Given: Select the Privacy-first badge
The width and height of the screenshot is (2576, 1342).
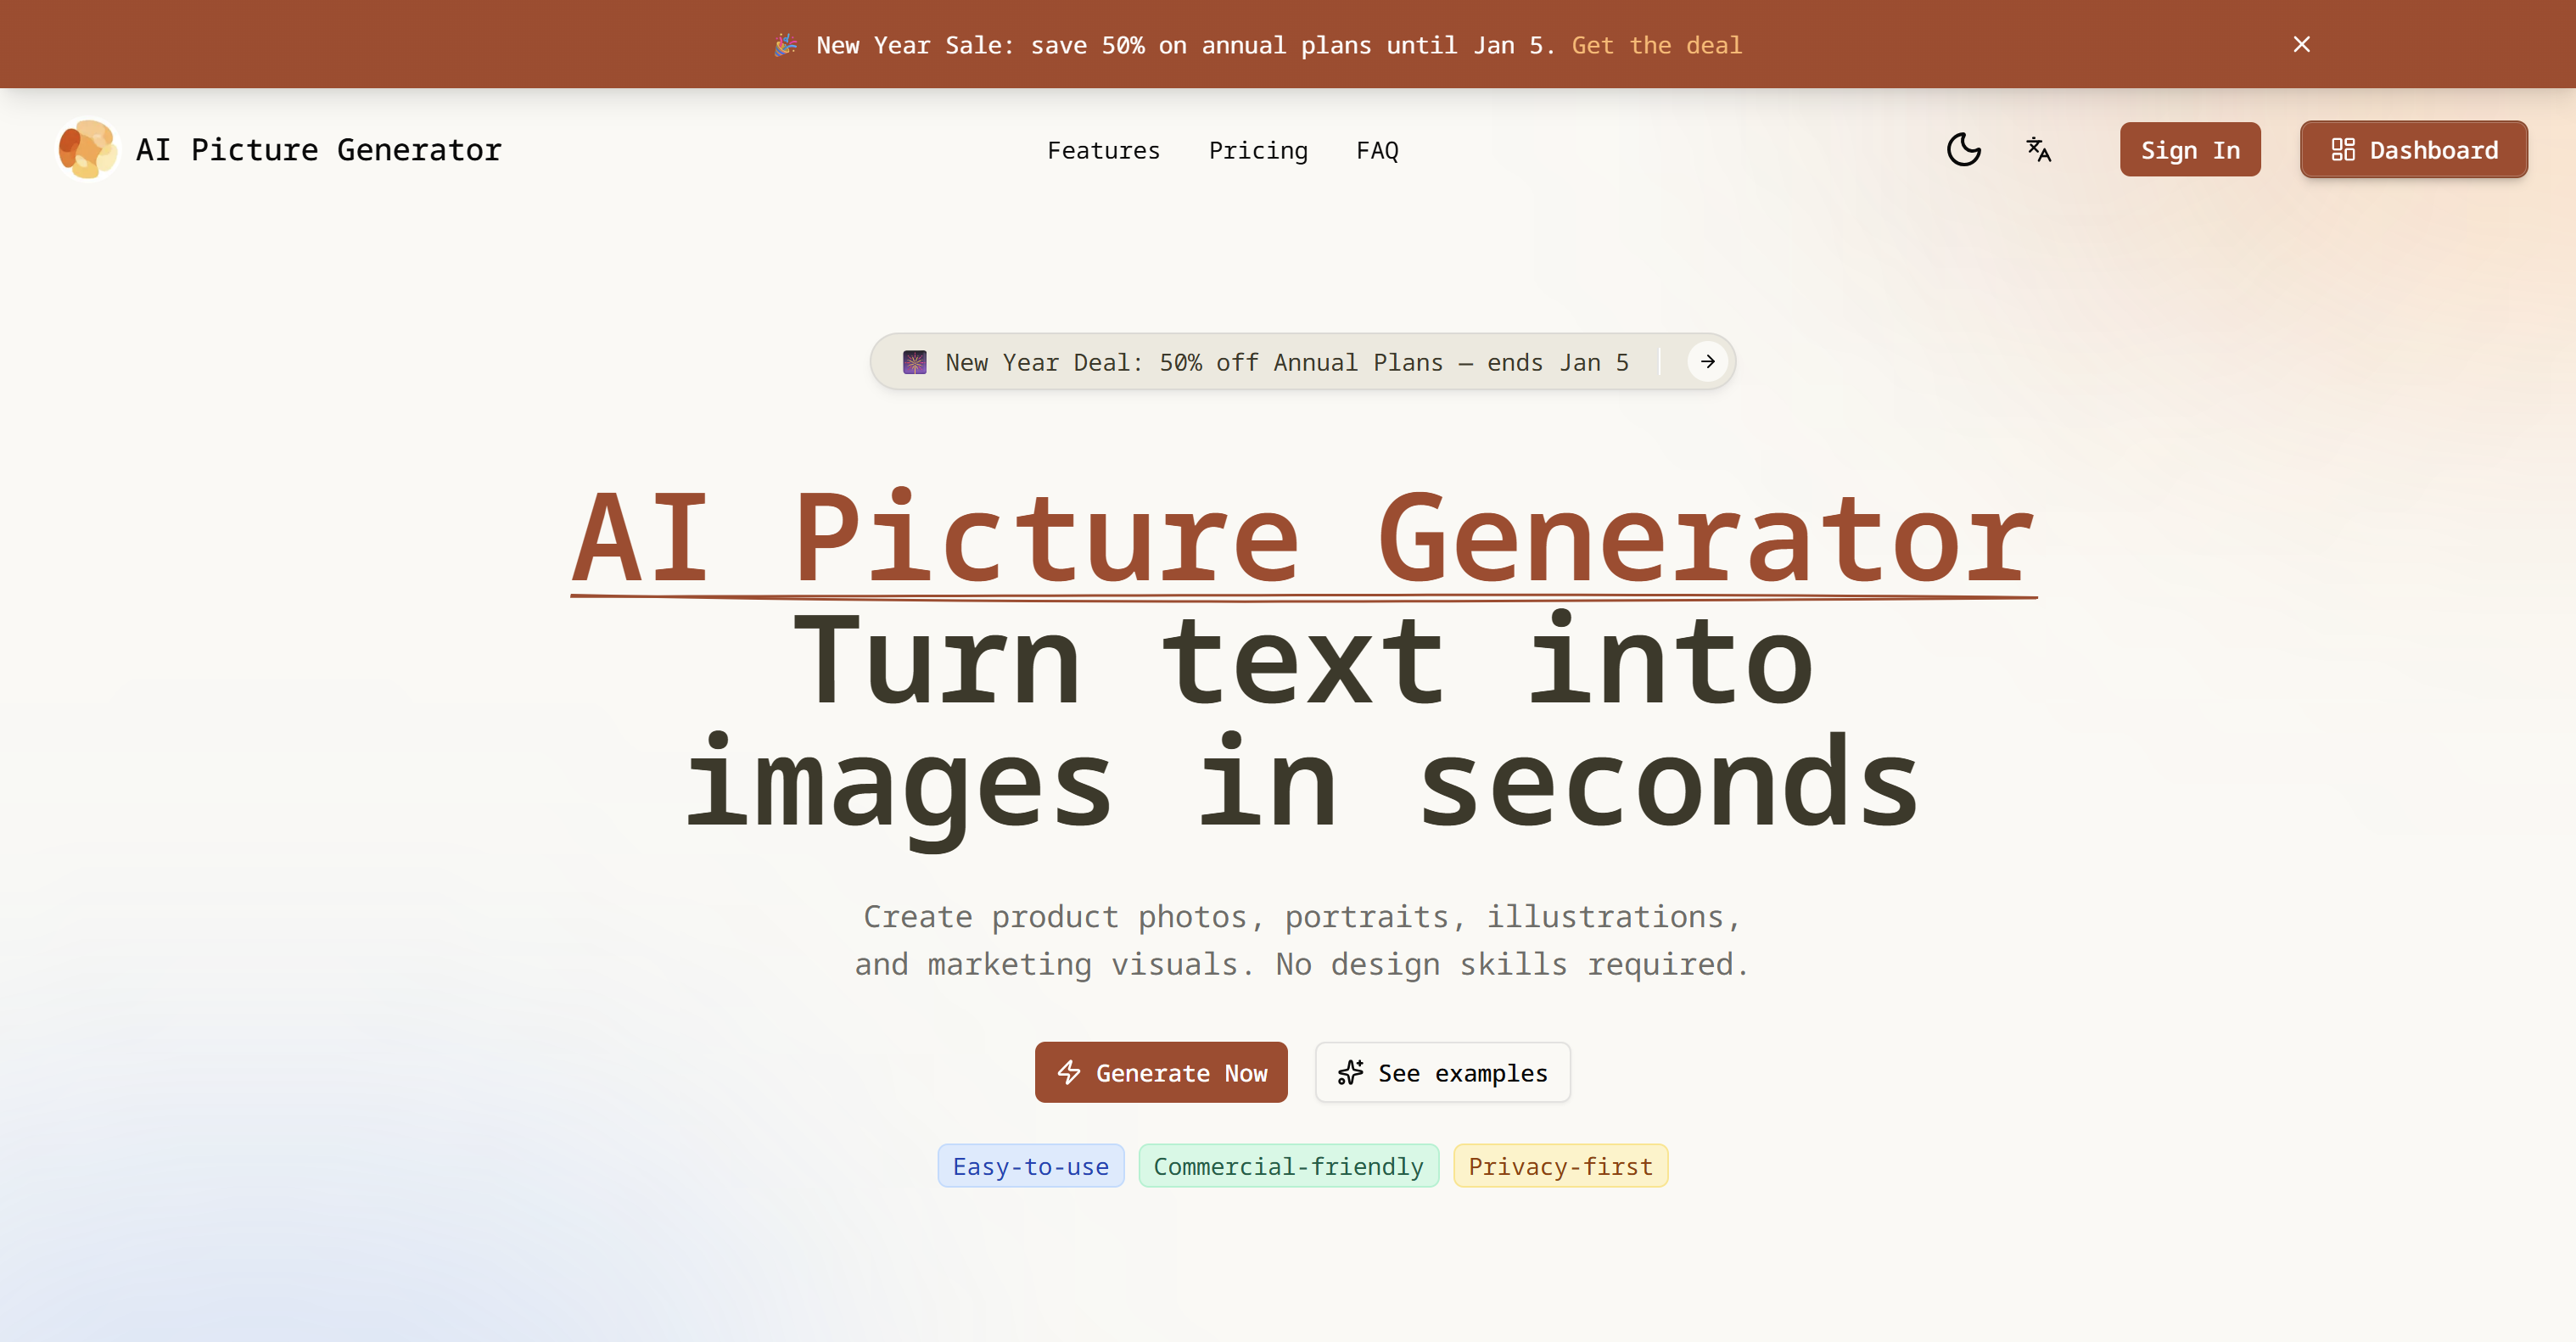Looking at the screenshot, I should tap(1561, 1165).
